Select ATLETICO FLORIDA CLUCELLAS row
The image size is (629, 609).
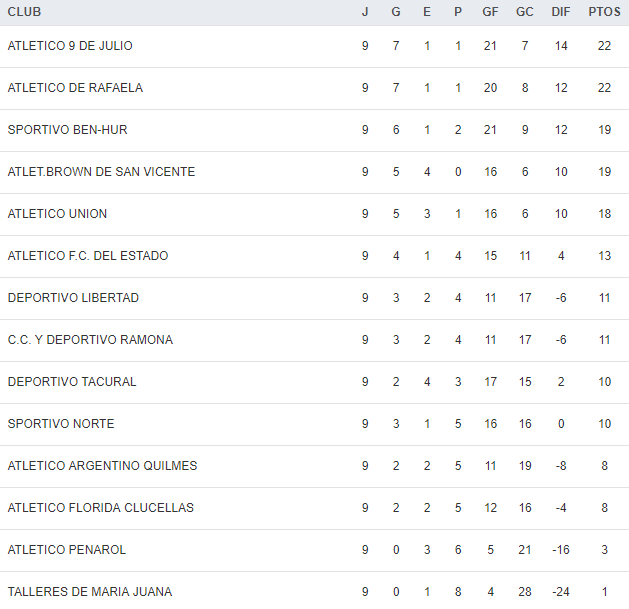click(101, 508)
